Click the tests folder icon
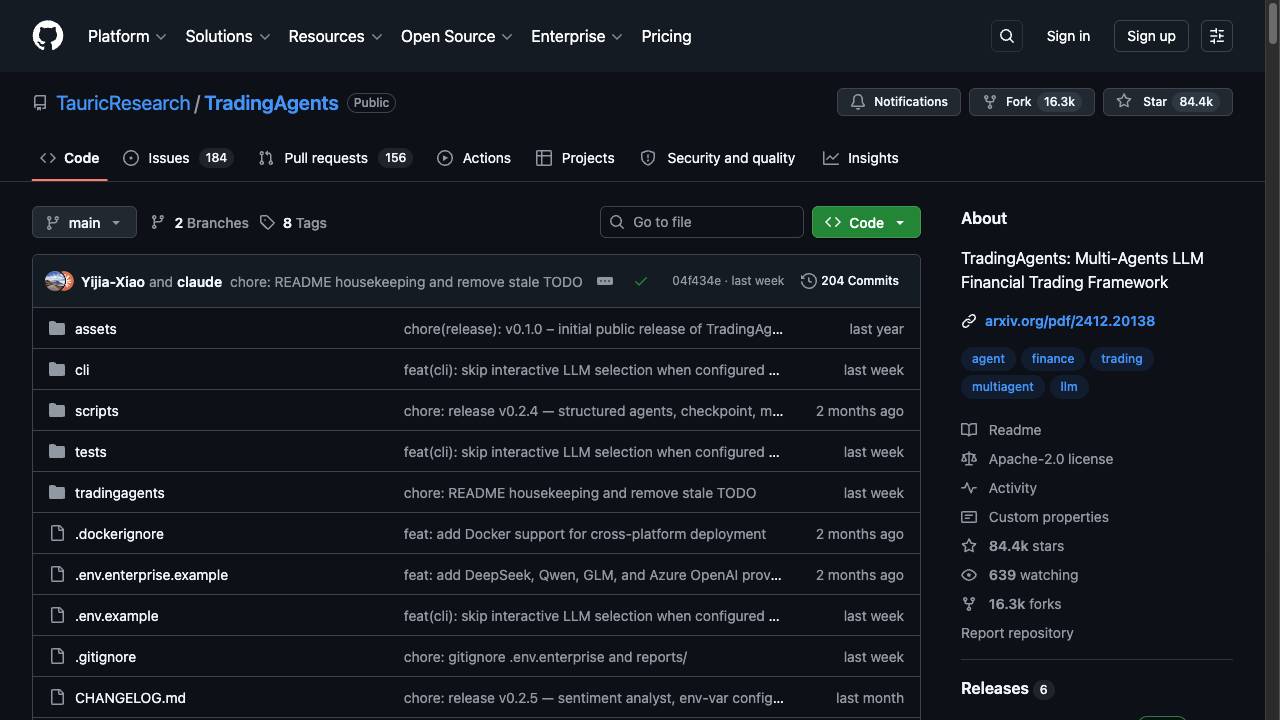 click(57, 451)
